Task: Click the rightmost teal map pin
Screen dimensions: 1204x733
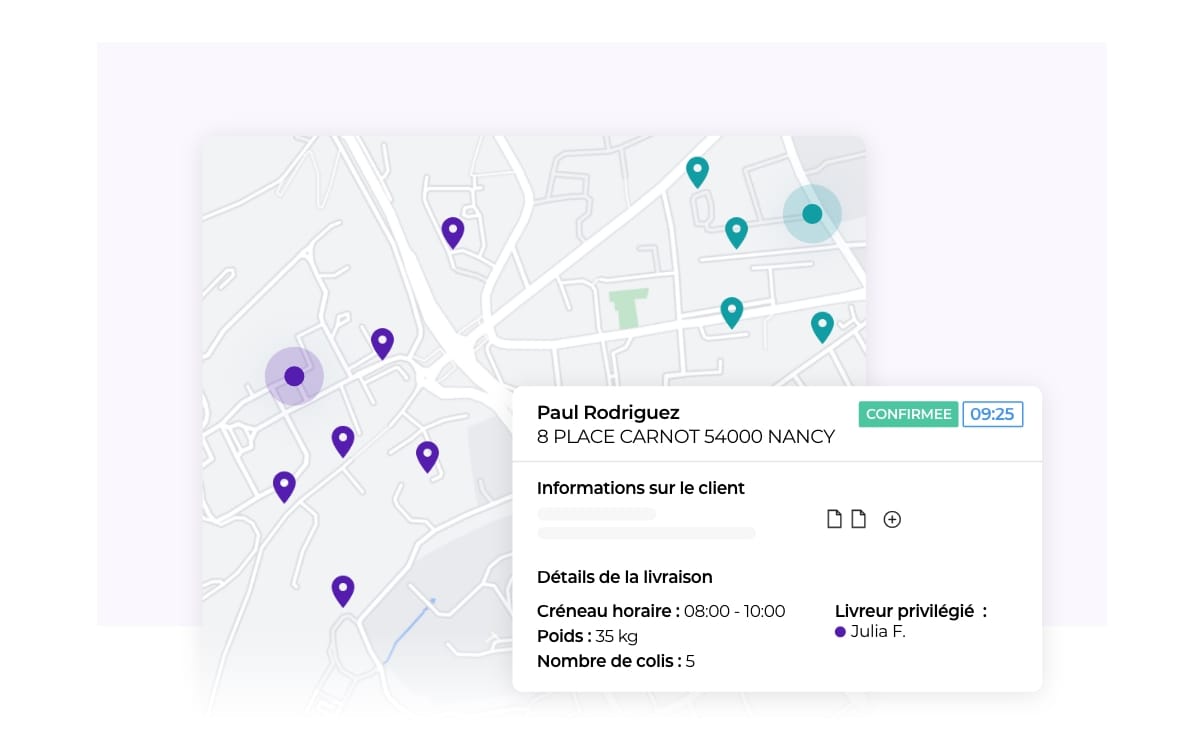Action: (822, 325)
